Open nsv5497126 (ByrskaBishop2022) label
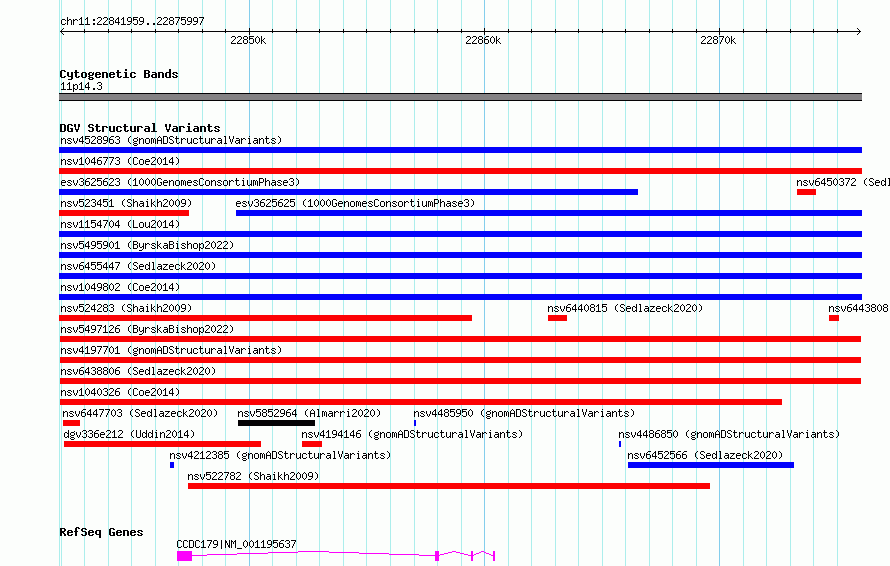Screen dimensions: 890x566 click(147, 329)
